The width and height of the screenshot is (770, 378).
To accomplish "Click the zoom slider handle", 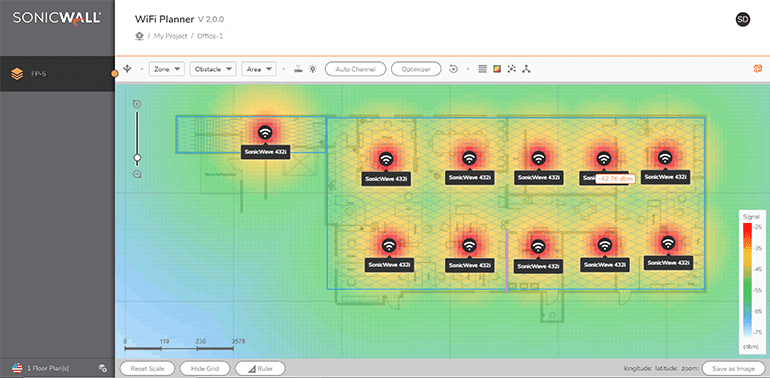I will [138, 158].
